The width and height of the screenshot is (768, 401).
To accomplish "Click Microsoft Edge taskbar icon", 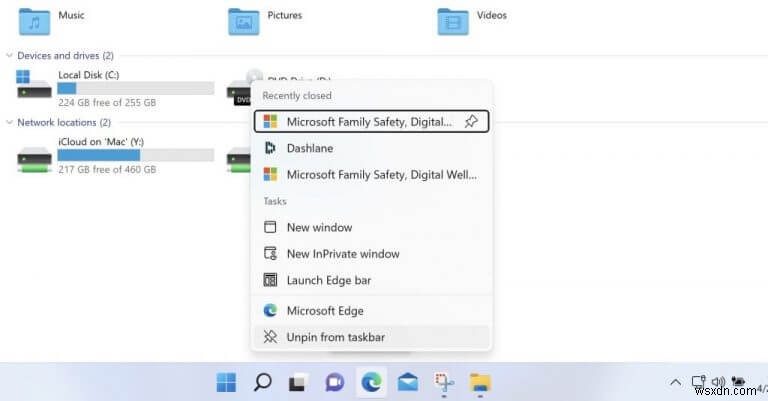I will tap(371, 382).
